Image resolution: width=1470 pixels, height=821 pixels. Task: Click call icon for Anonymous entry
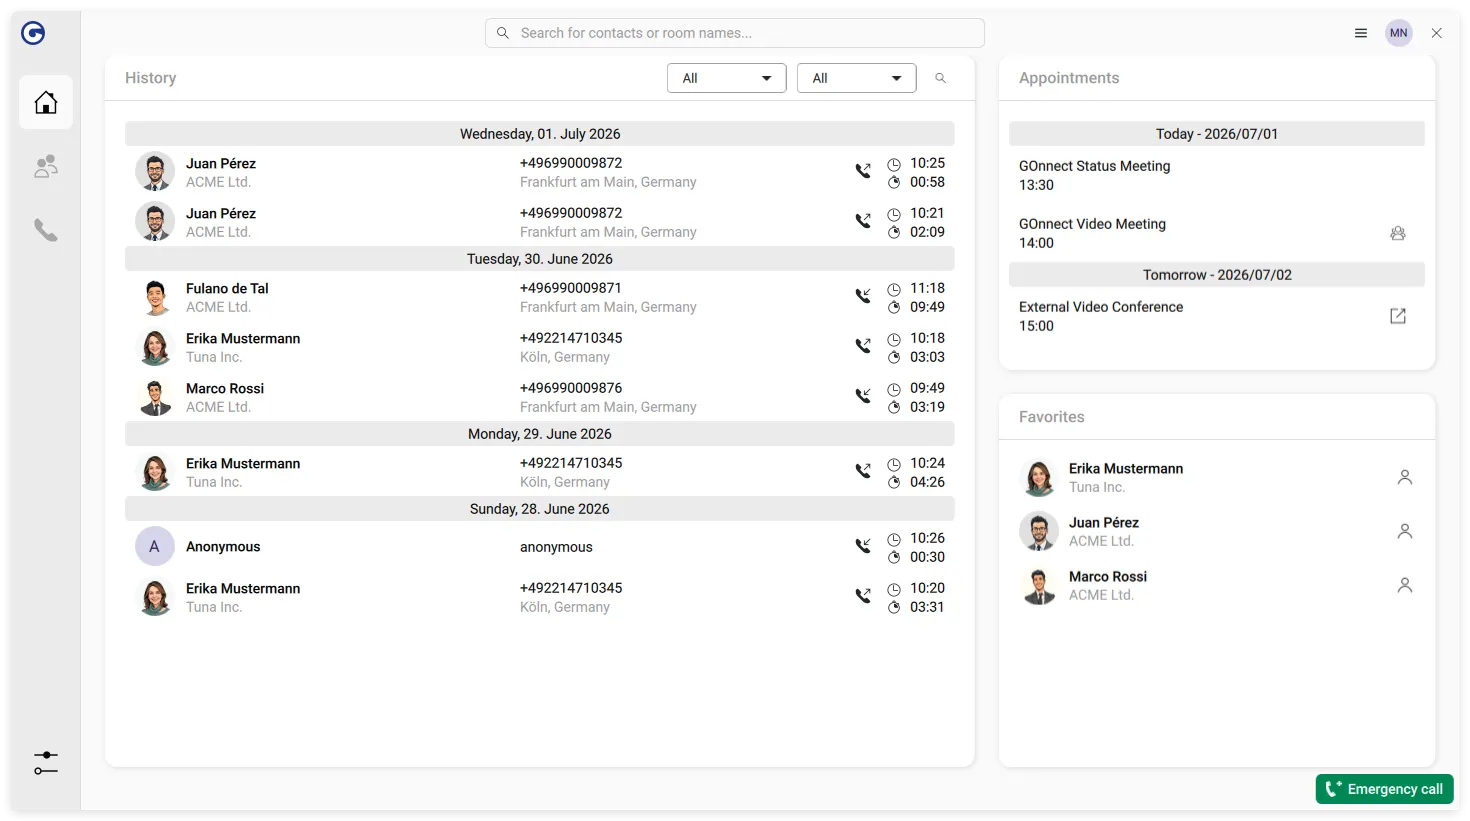(863, 546)
